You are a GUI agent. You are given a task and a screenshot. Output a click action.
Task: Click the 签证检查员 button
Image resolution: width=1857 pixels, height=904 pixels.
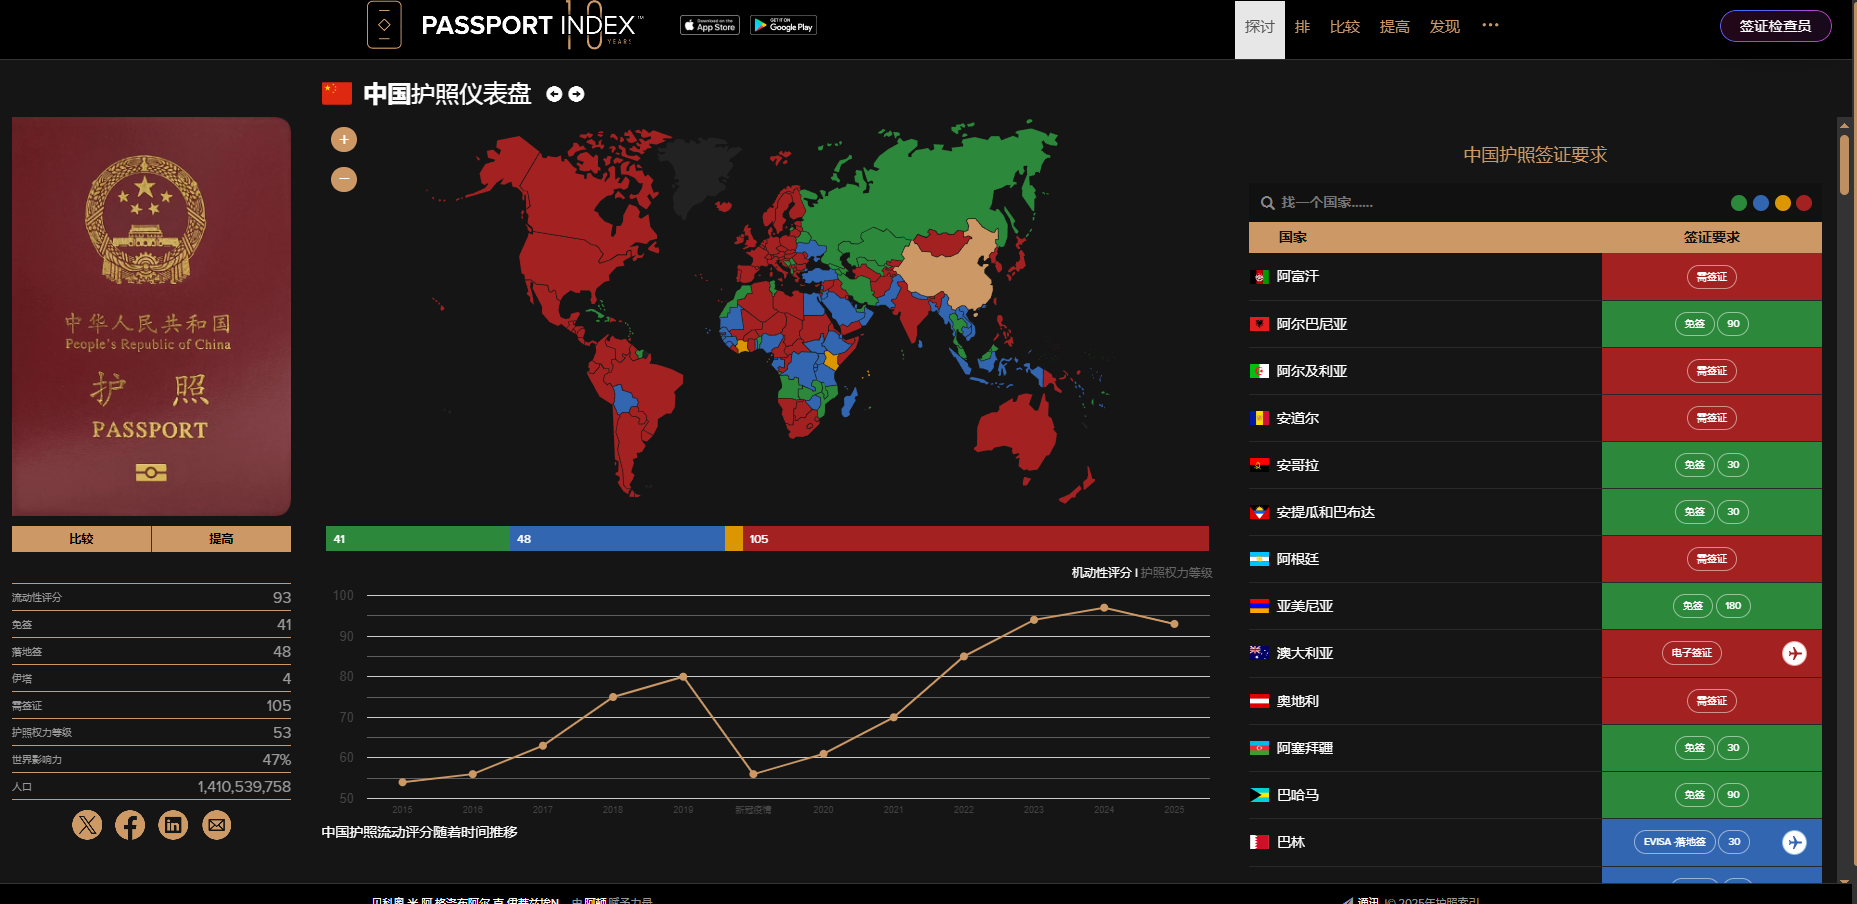coord(1775,26)
